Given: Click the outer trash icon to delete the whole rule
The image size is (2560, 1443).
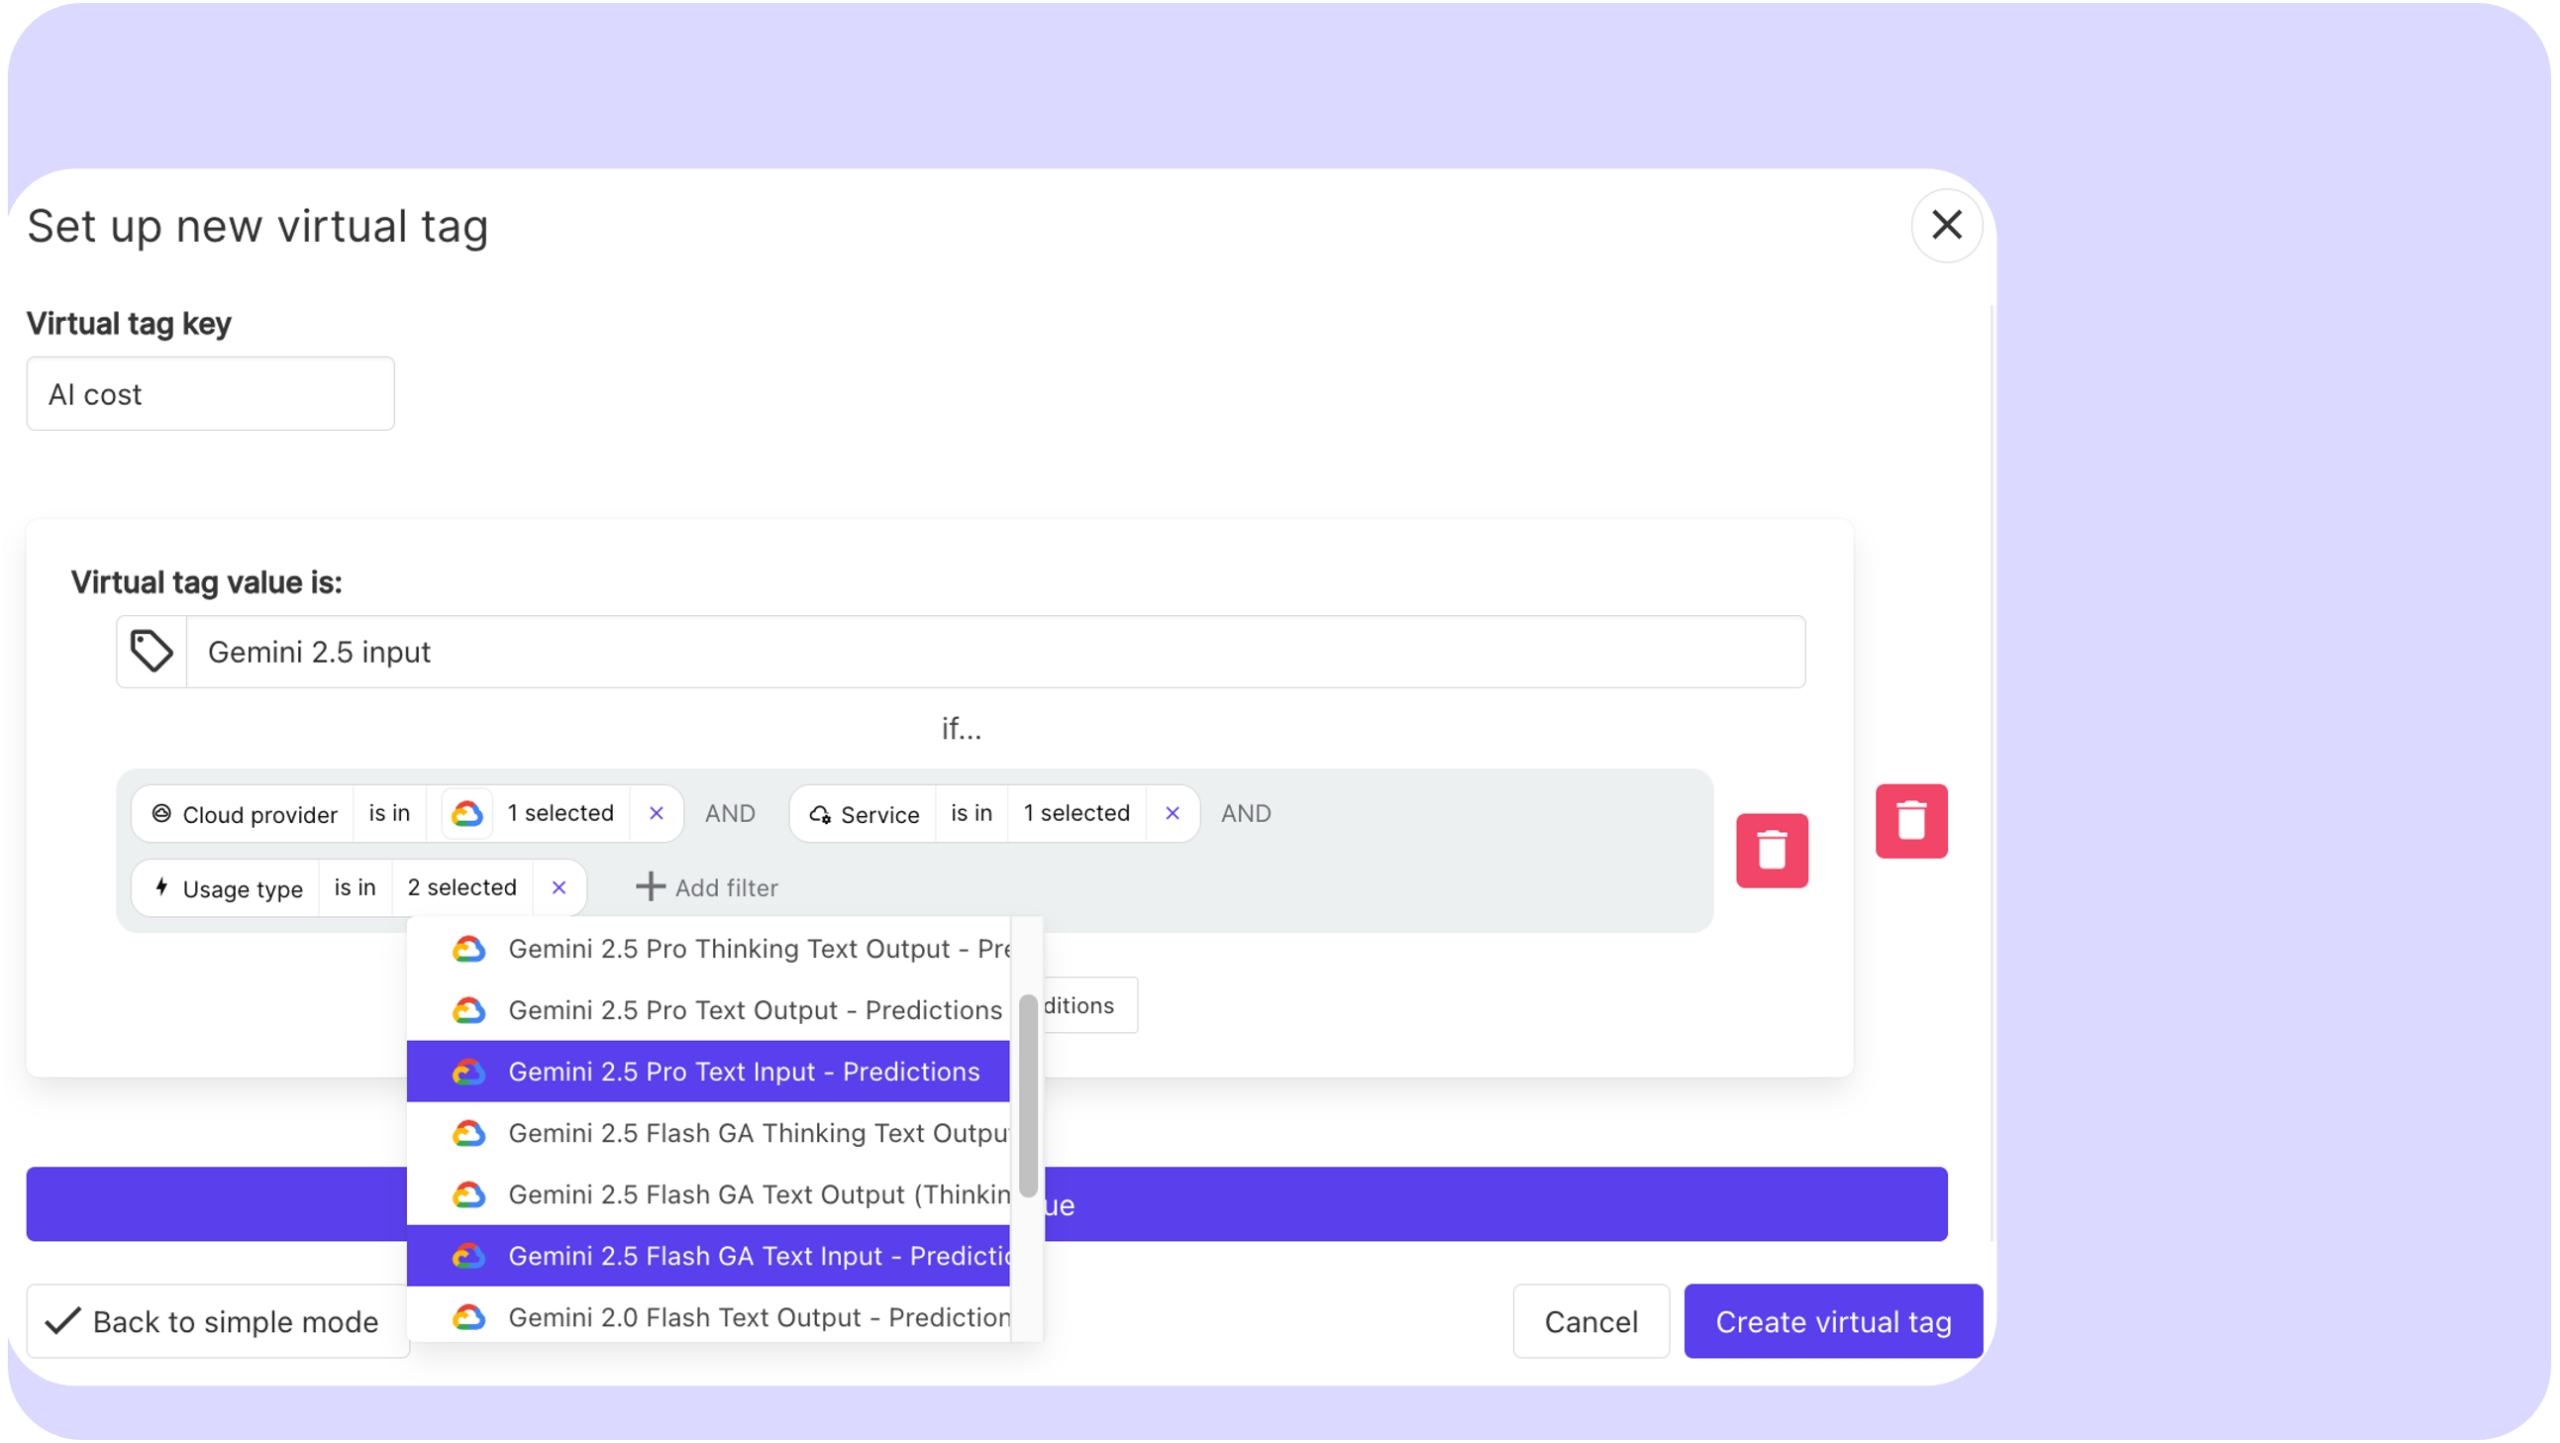Looking at the screenshot, I should [x=1912, y=820].
